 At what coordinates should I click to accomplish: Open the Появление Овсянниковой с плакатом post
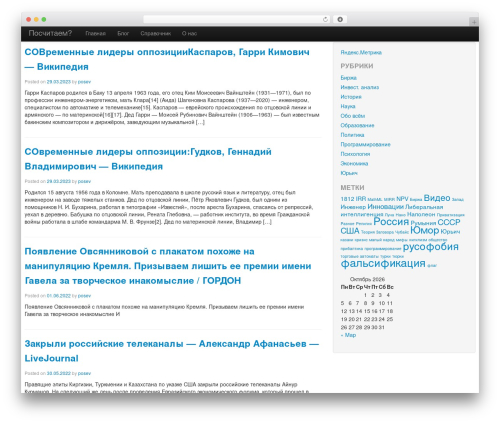[168, 266]
